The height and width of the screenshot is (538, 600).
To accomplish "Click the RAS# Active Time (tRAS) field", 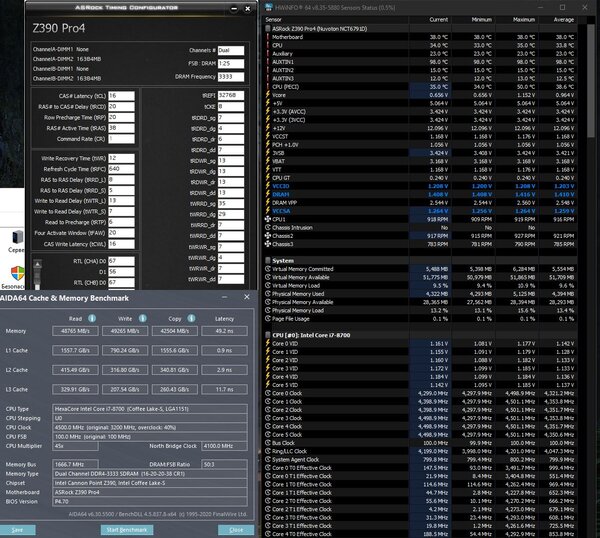I will (x=121, y=128).
